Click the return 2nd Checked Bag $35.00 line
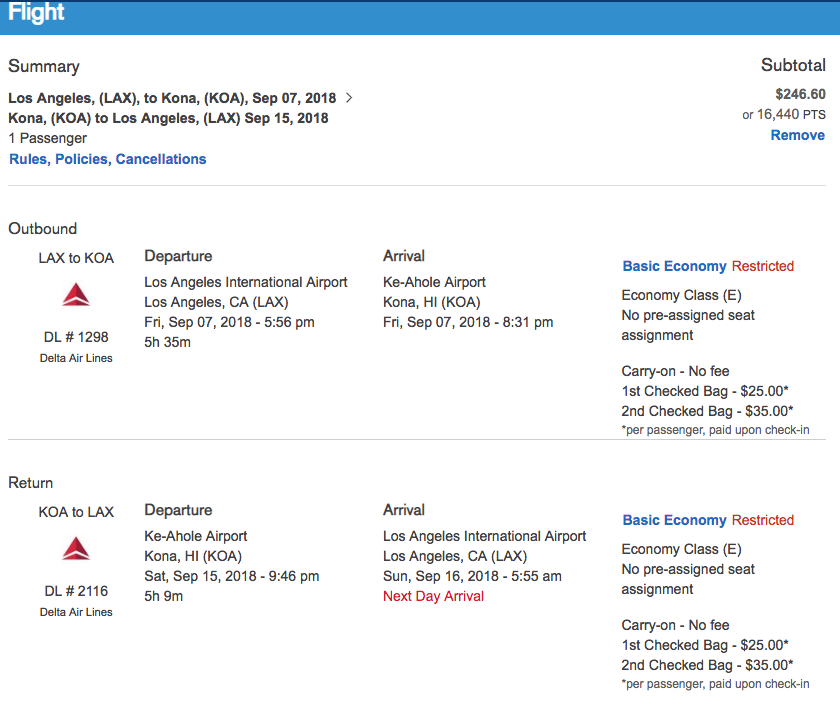This screenshot has width=840, height=705. 707,665
